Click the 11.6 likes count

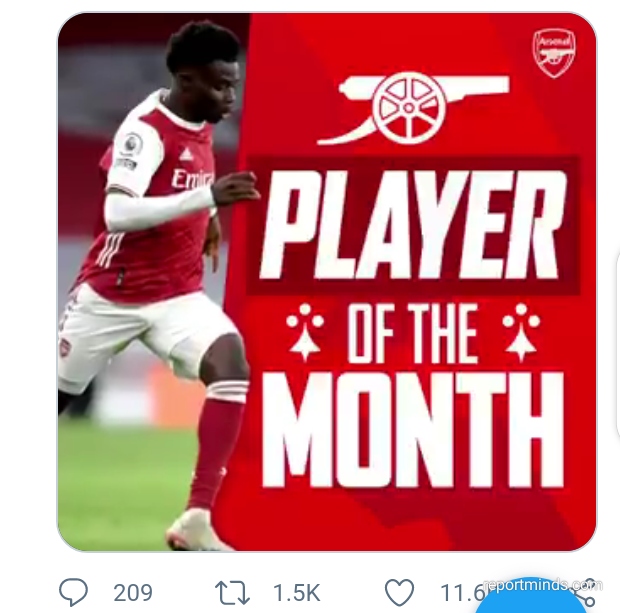[461, 593]
